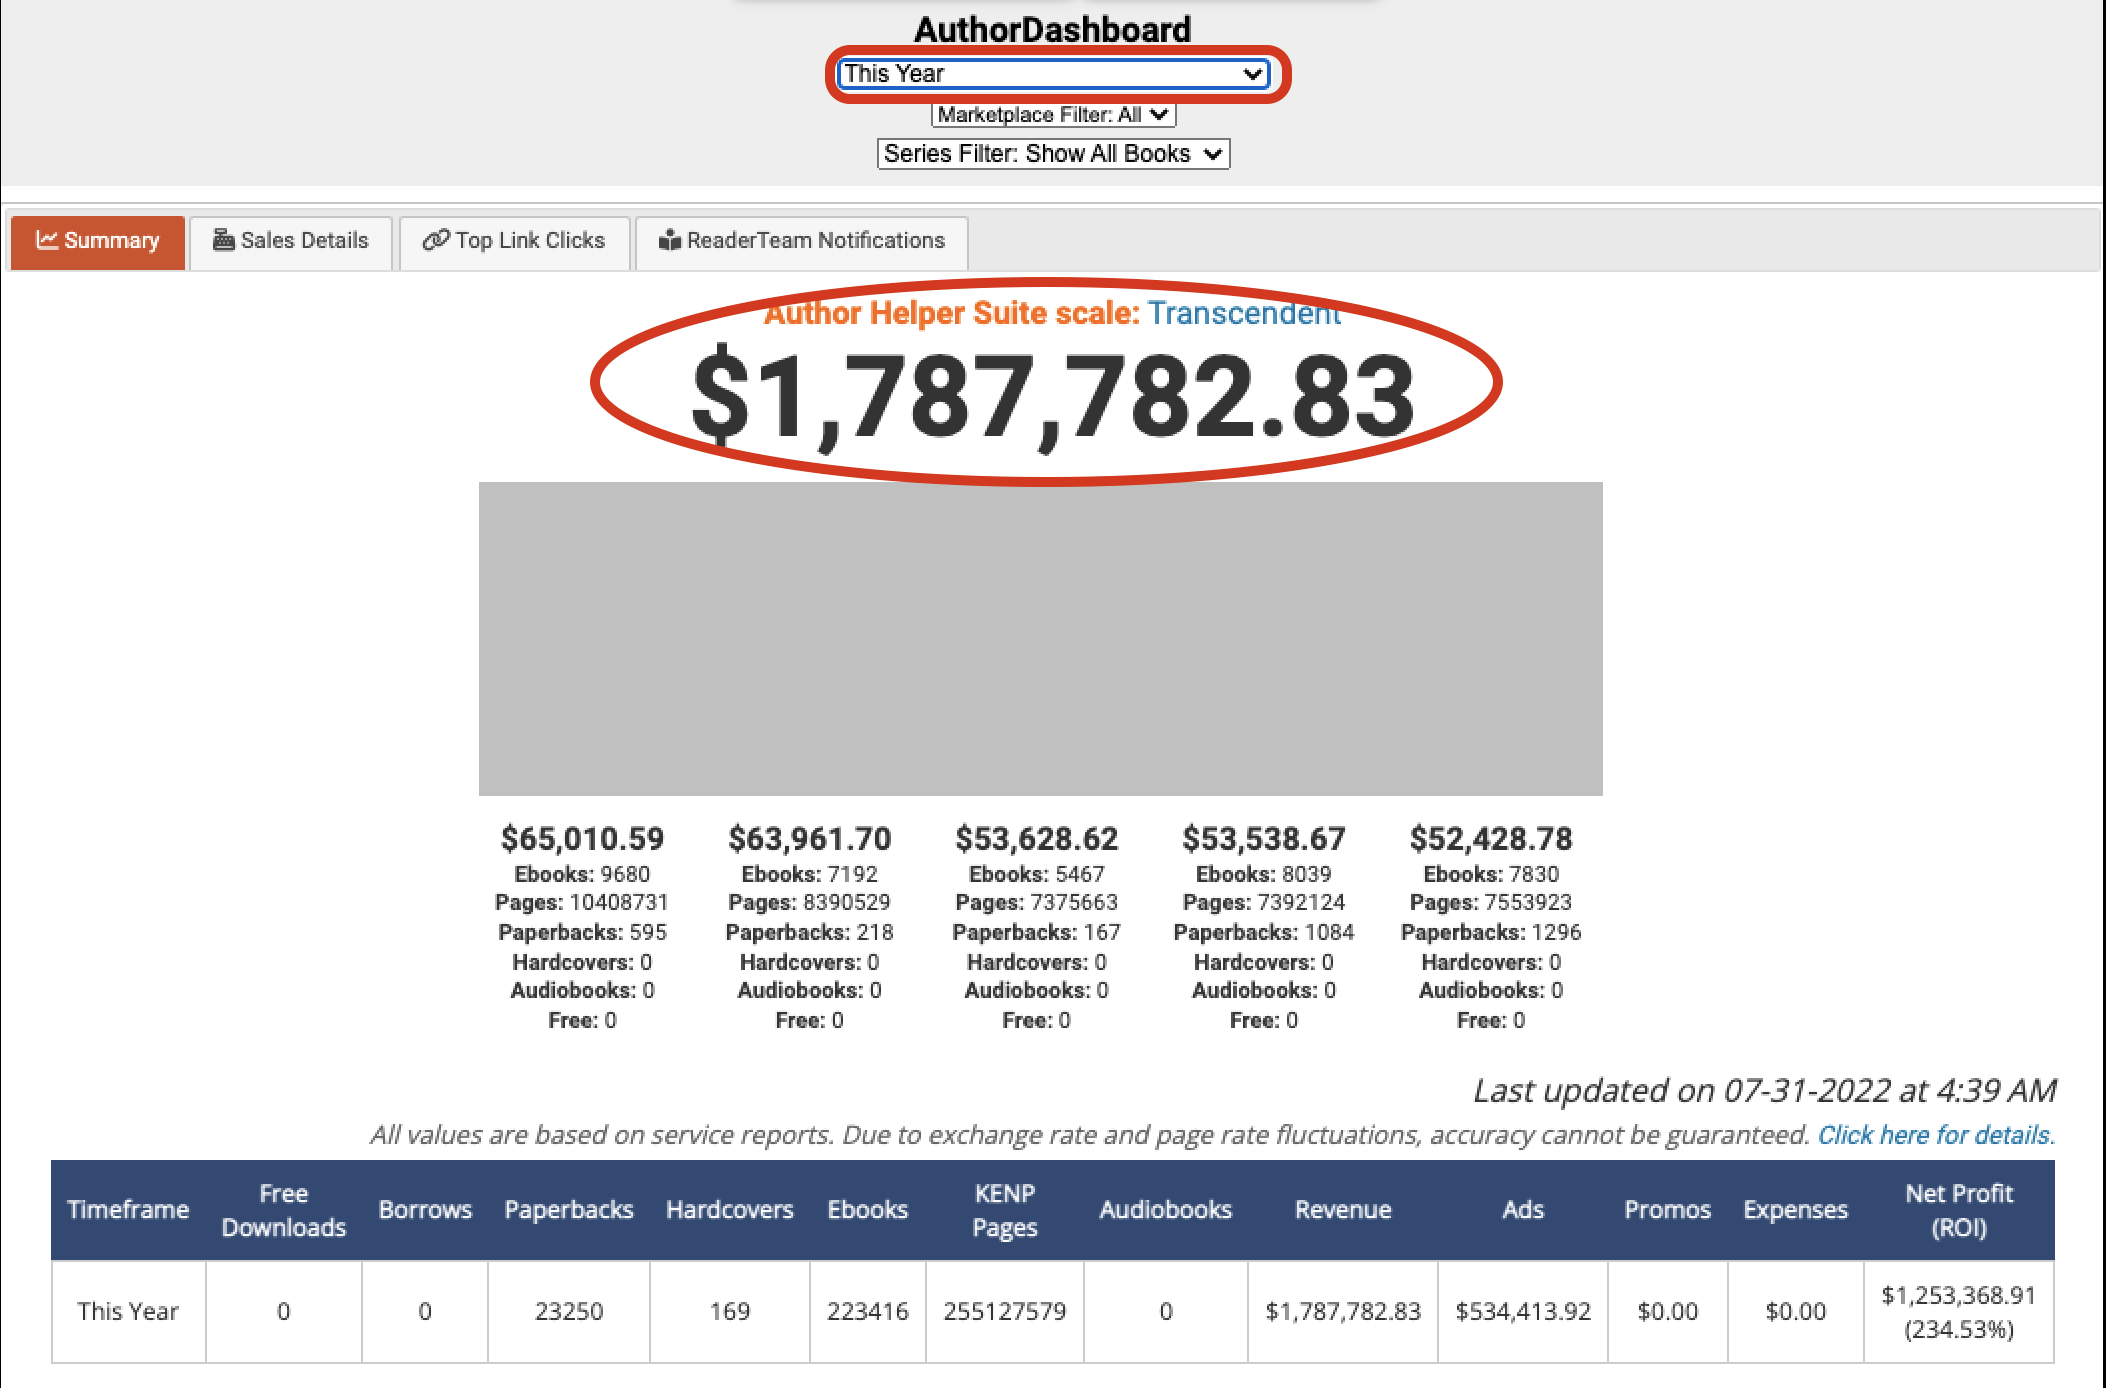Open the Top Link Clicks tab
Screen dimensions: 2106x1388
click(514, 241)
